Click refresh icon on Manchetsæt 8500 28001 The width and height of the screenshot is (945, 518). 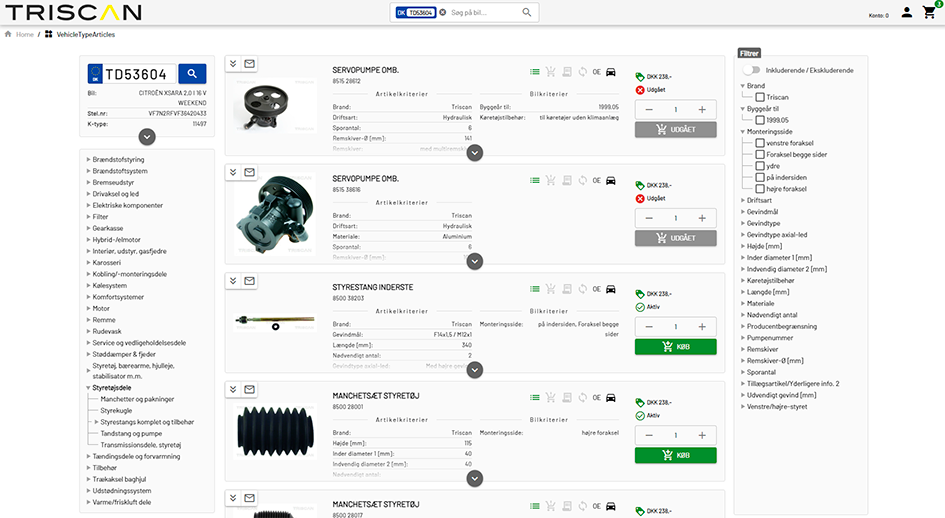pyautogui.click(x=582, y=397)
